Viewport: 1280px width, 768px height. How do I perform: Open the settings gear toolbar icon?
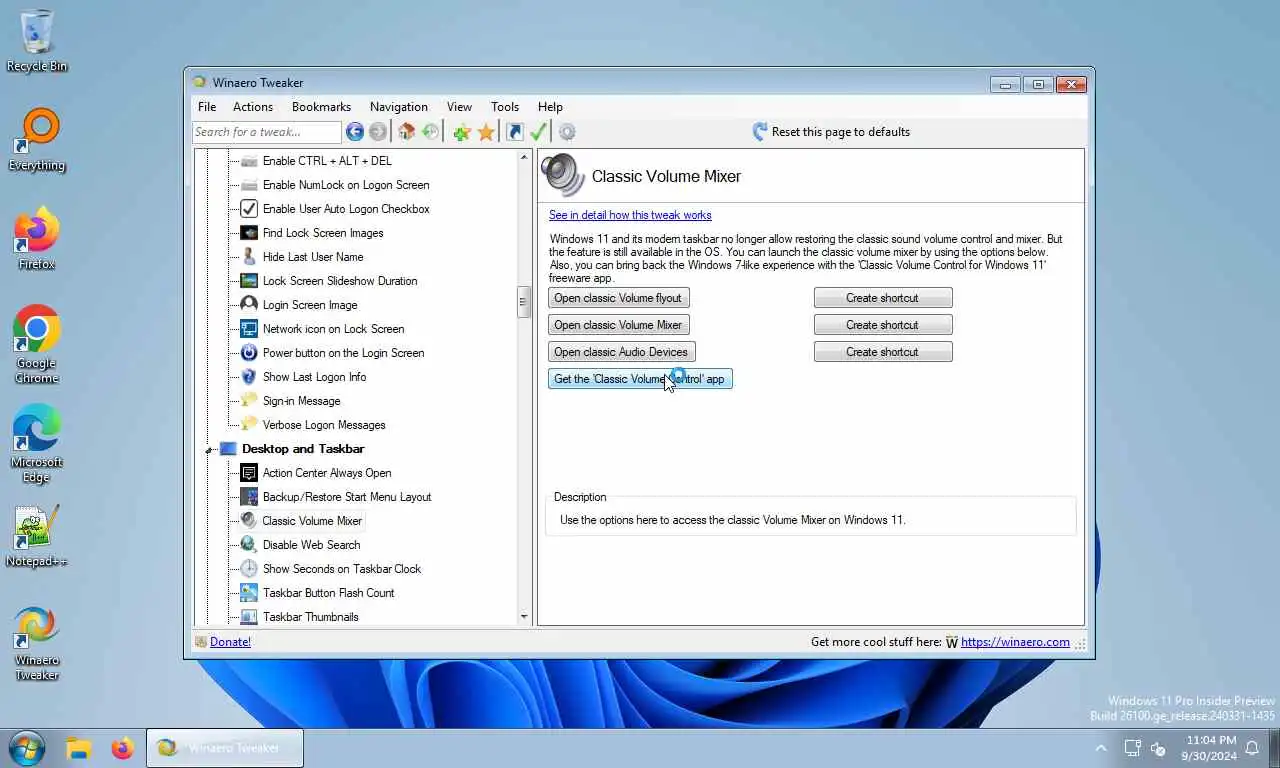pos(567,132)
